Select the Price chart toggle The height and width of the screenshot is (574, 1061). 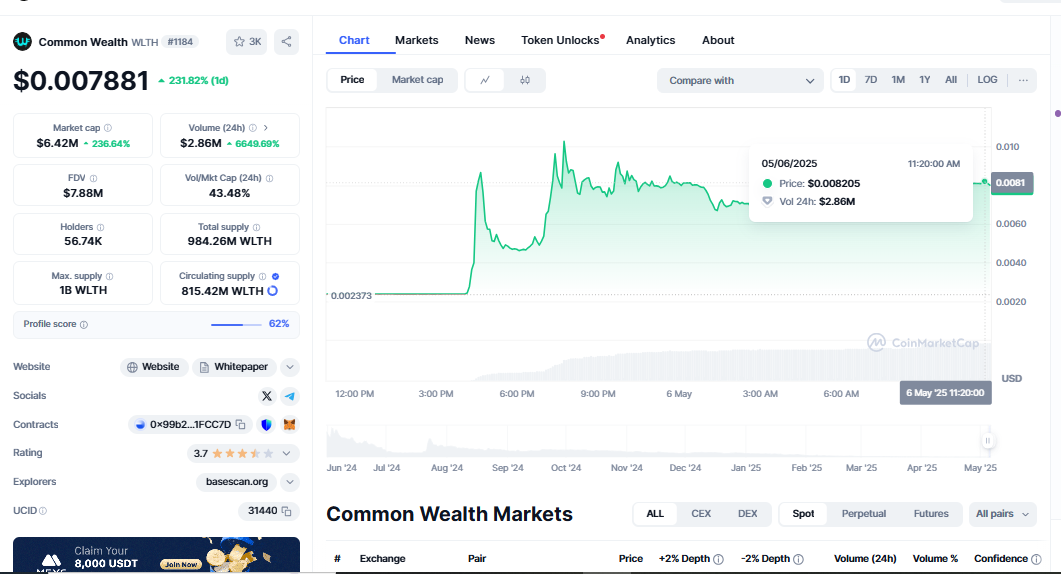[x=352, y=80]
